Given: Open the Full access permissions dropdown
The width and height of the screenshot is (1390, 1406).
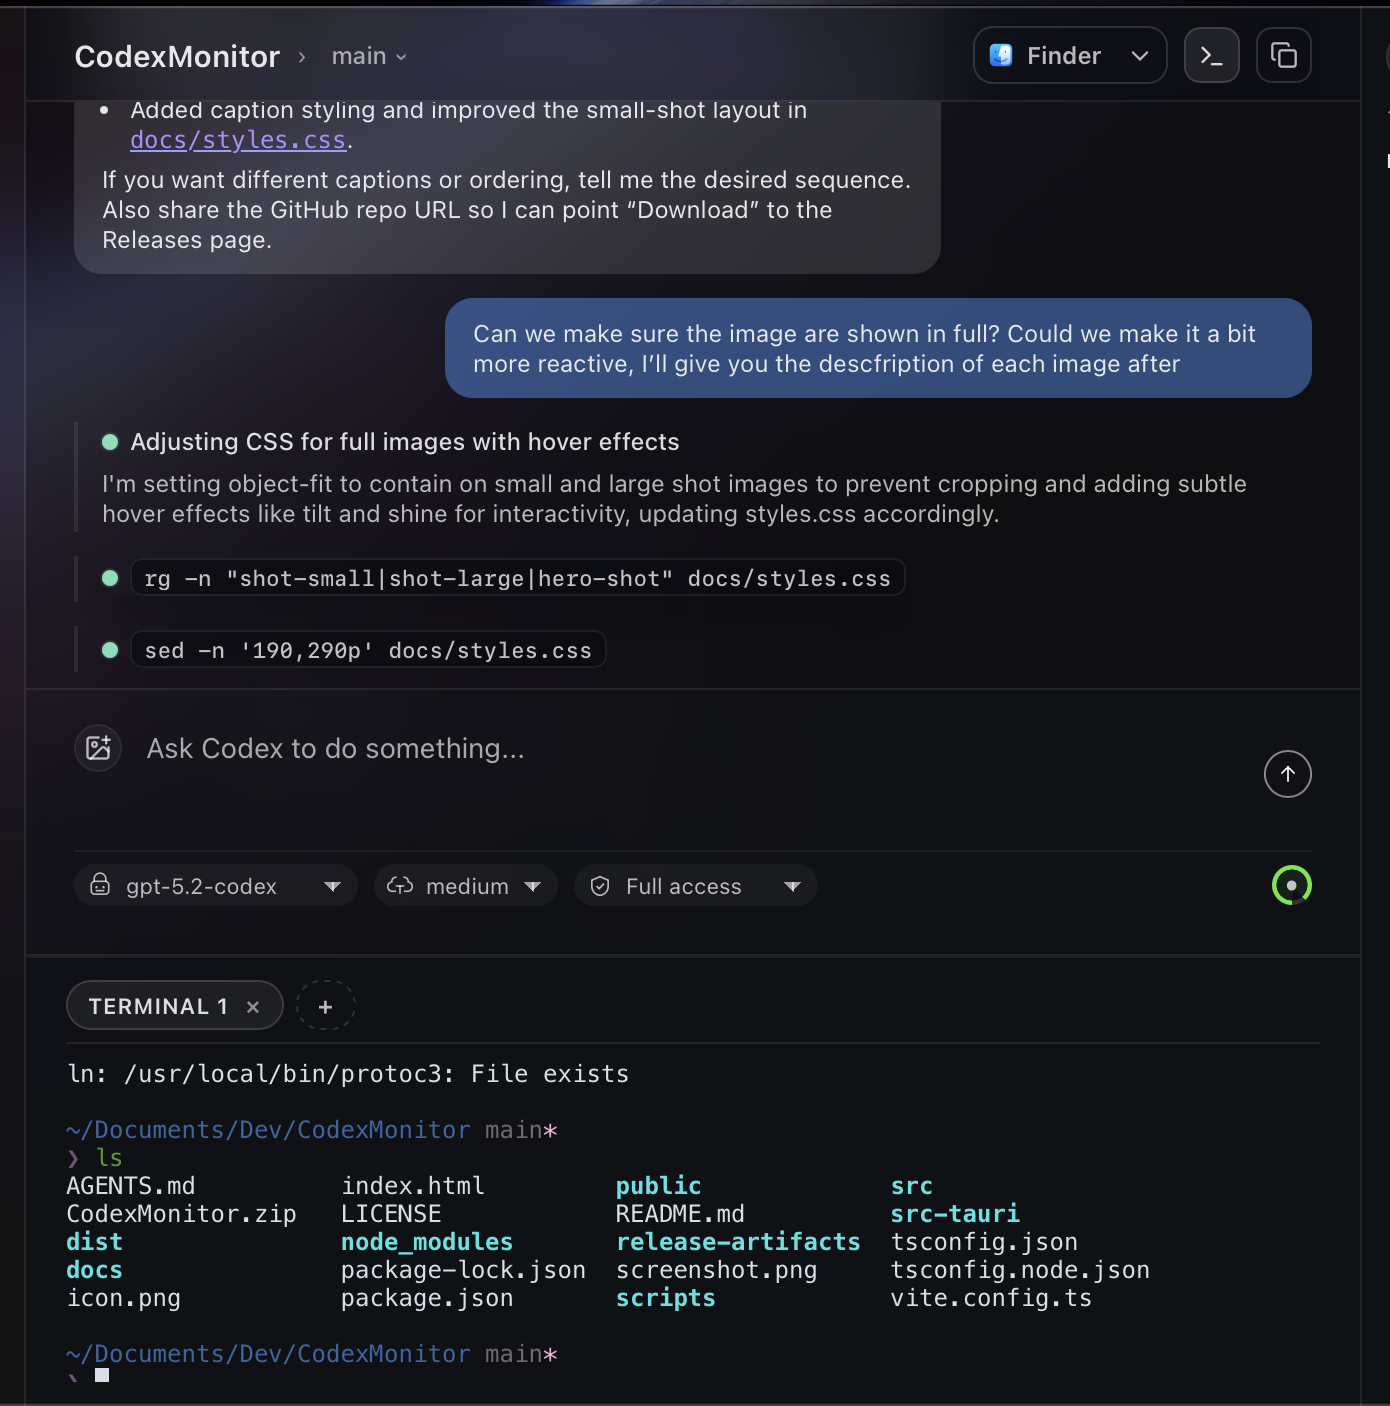Looking at the screenshot, I should 791,885.
